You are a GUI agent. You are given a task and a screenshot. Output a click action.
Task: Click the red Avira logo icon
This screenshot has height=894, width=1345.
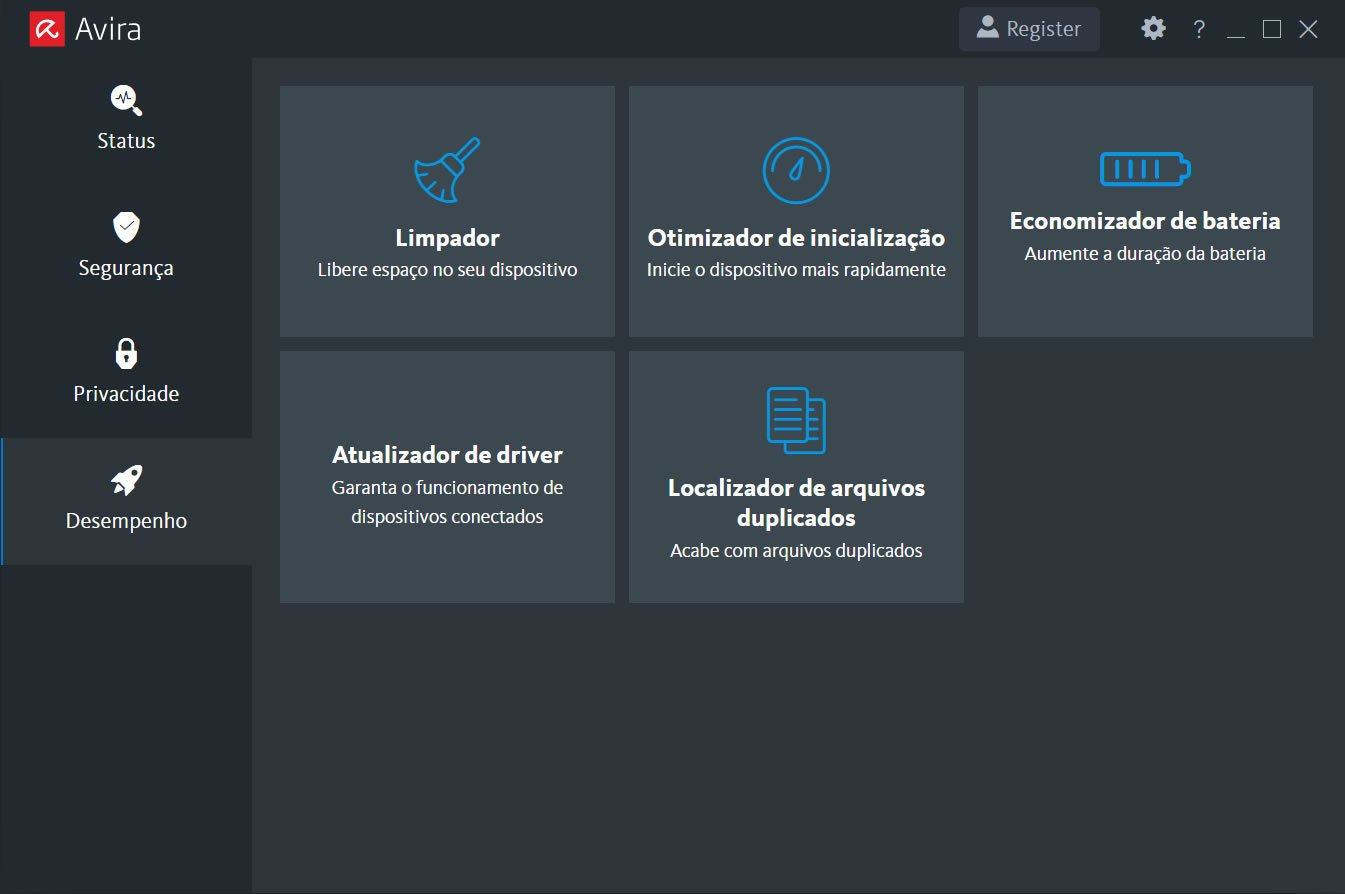47,29
